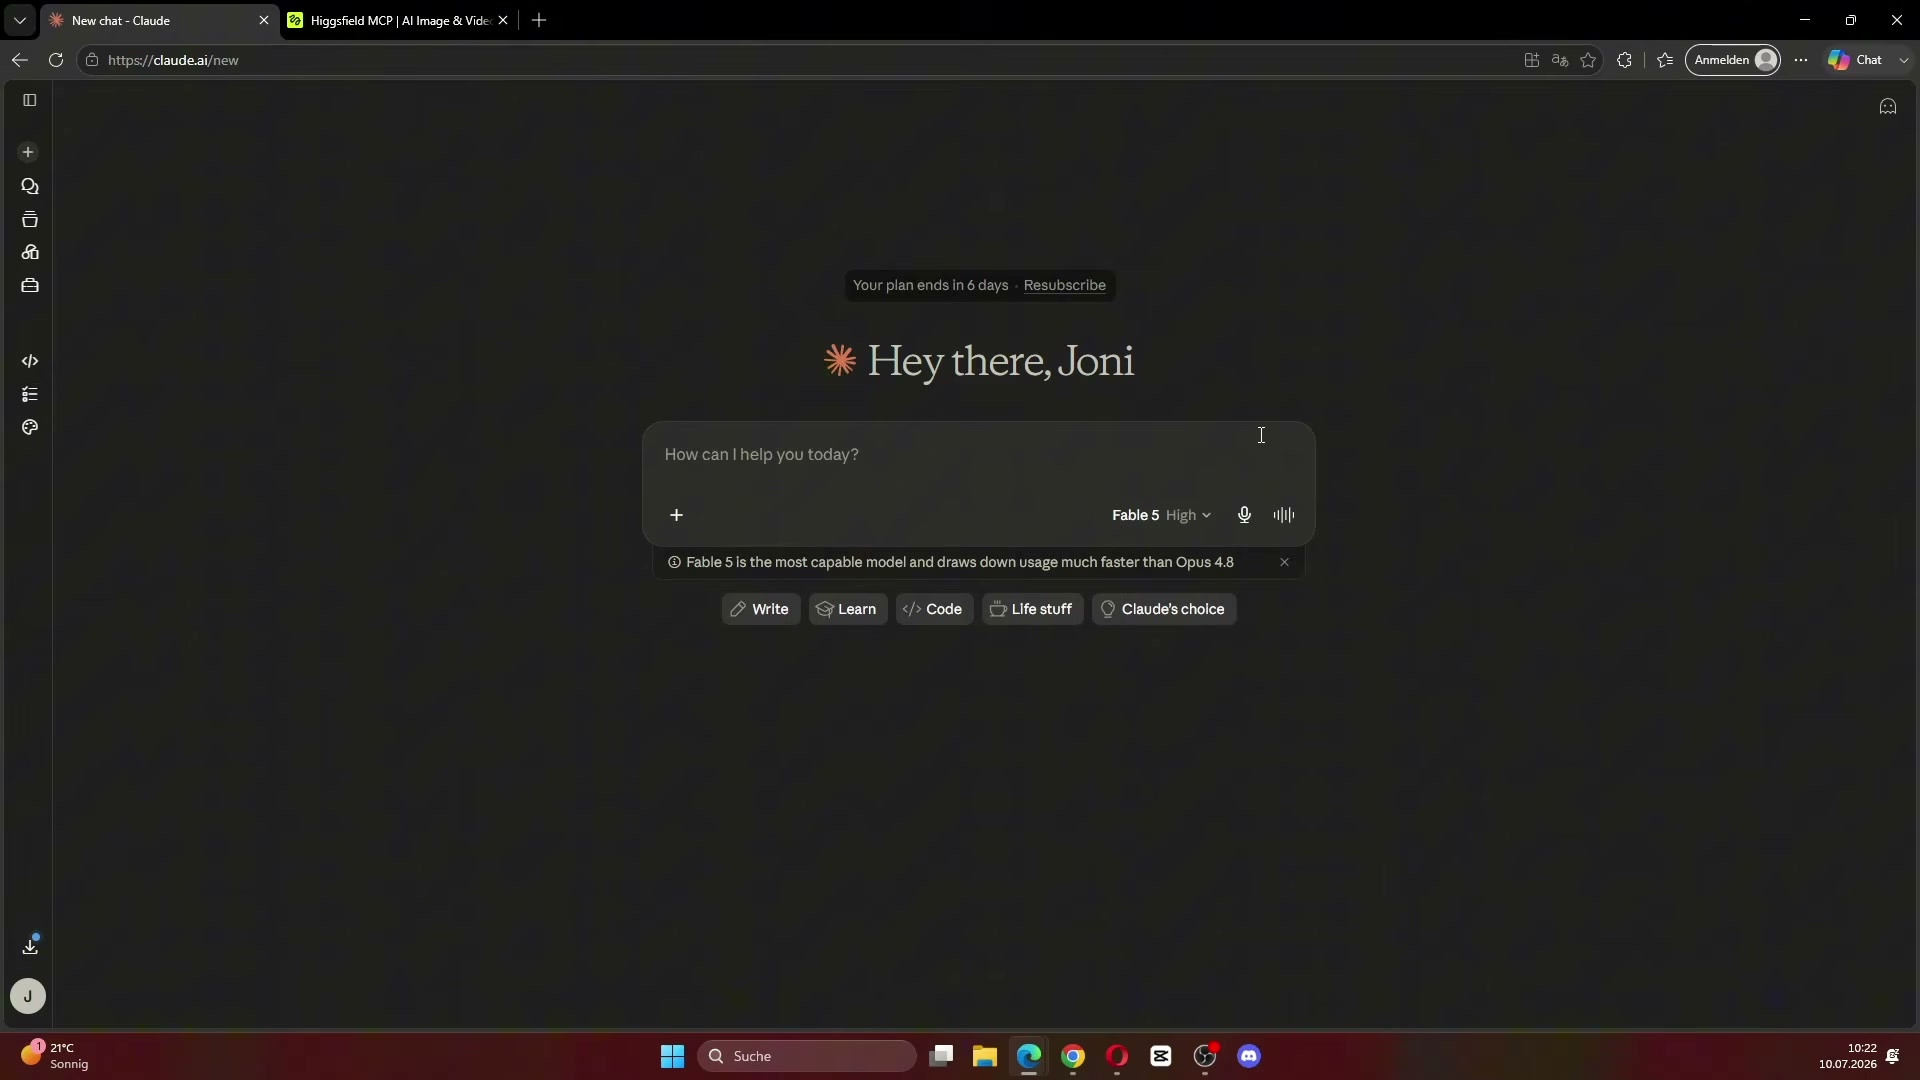Screen dimensions: 1920x1080
Task: Close the Higgsfield MCP tab
Action: coord(503,20)
